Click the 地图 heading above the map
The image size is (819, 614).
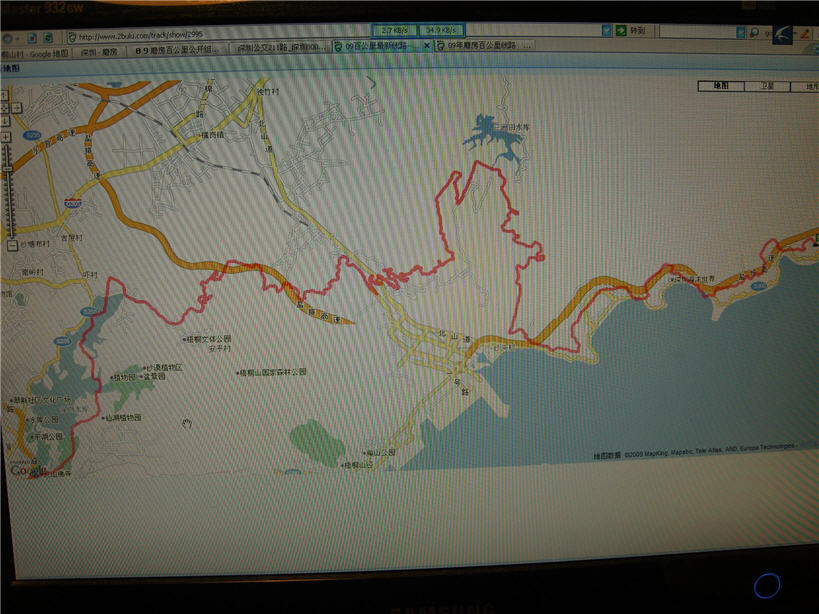click(x=10, y=68)
